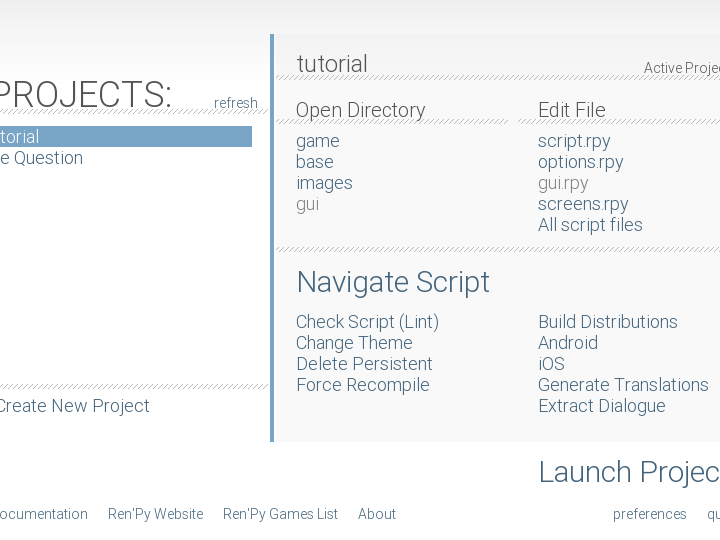This screenshot has width=720, height=540.
Task: Click Create New Project
Action: 73,406
